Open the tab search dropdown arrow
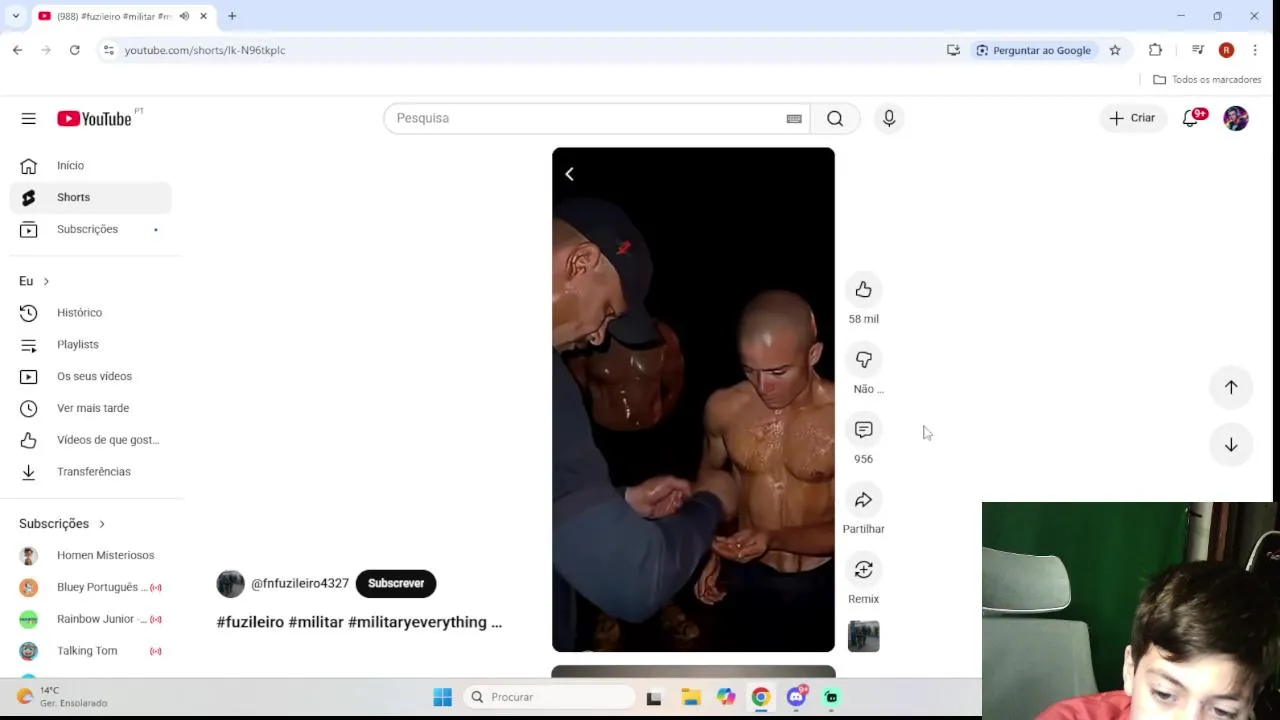1280x720 pixels. pyautogui.click(x=15, y=16)
